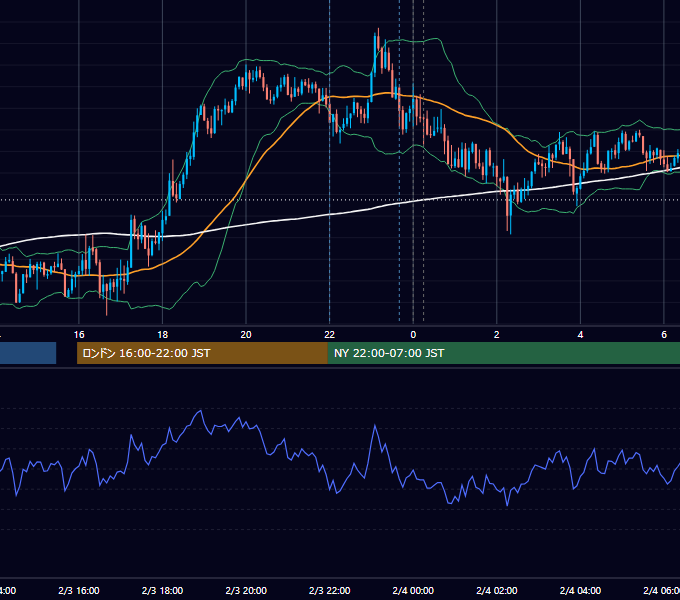680x600 pixels.
Task: Click hour label 20 on the upper chart axis
Action: (246, 335)
